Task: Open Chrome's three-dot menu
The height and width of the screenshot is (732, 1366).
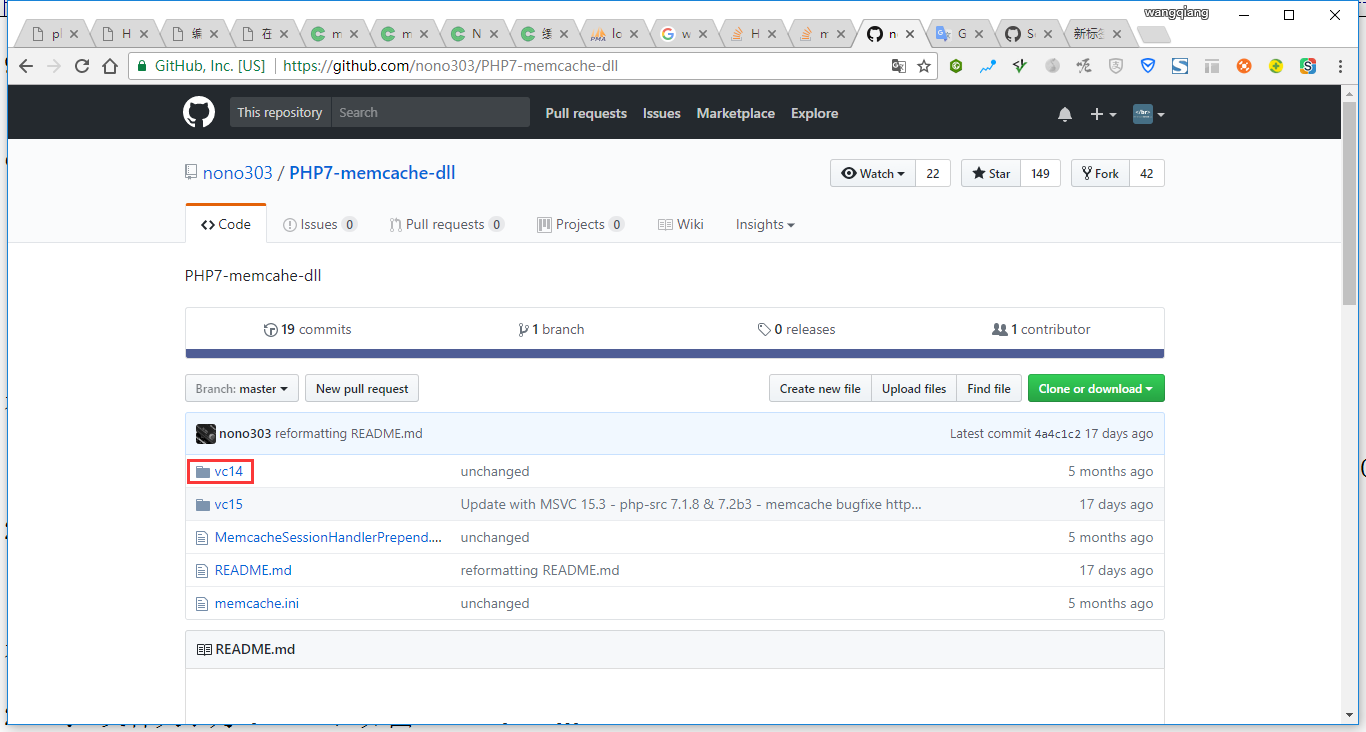Action: click(x=1340, y=67)
